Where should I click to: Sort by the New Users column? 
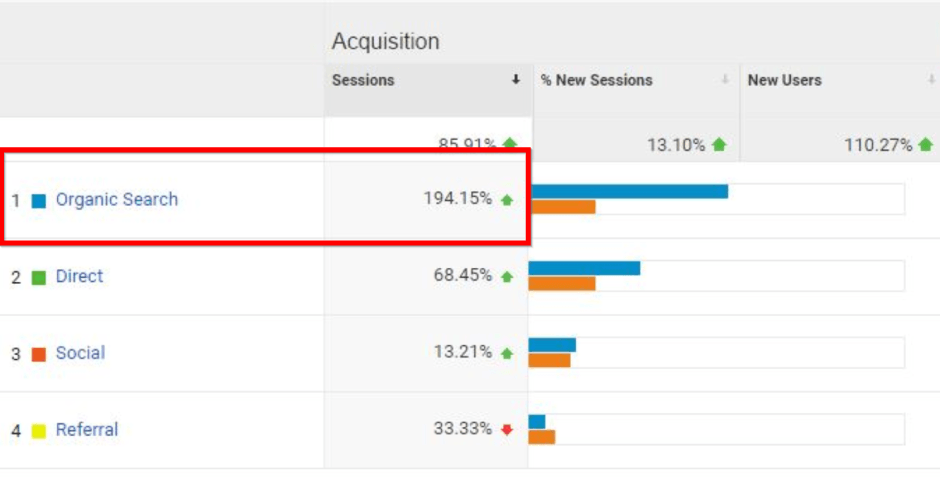click(784, 80)
